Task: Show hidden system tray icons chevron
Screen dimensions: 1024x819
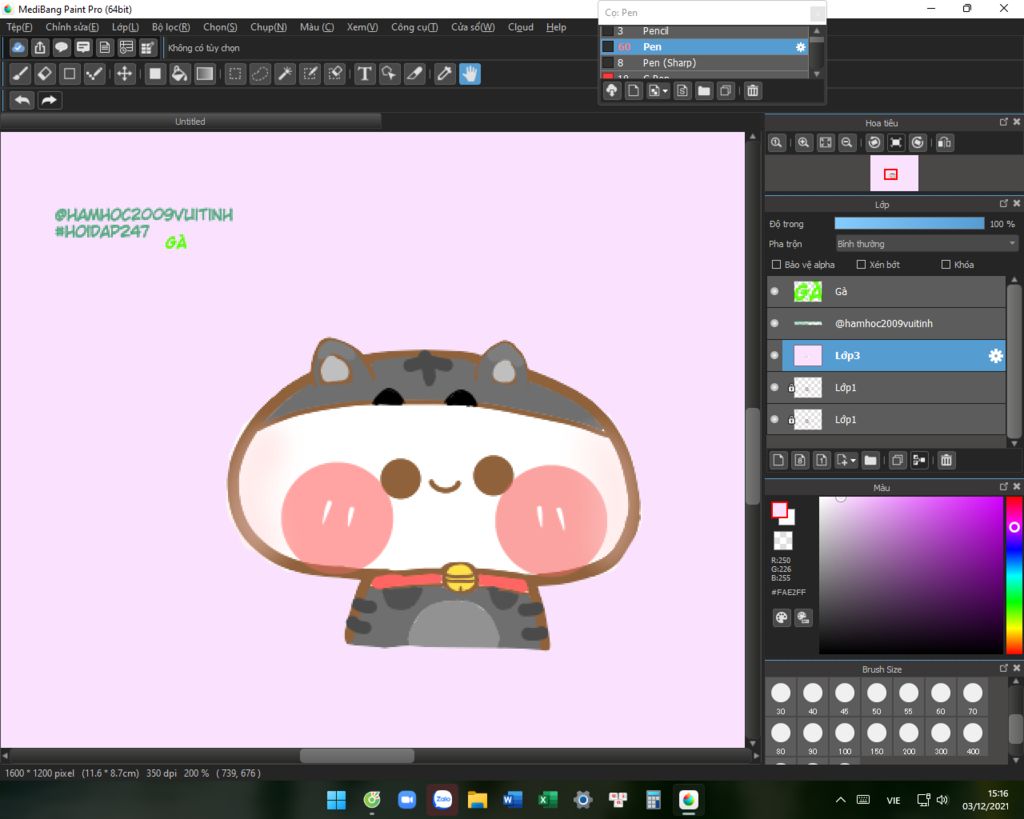Action: coord(840,800)
